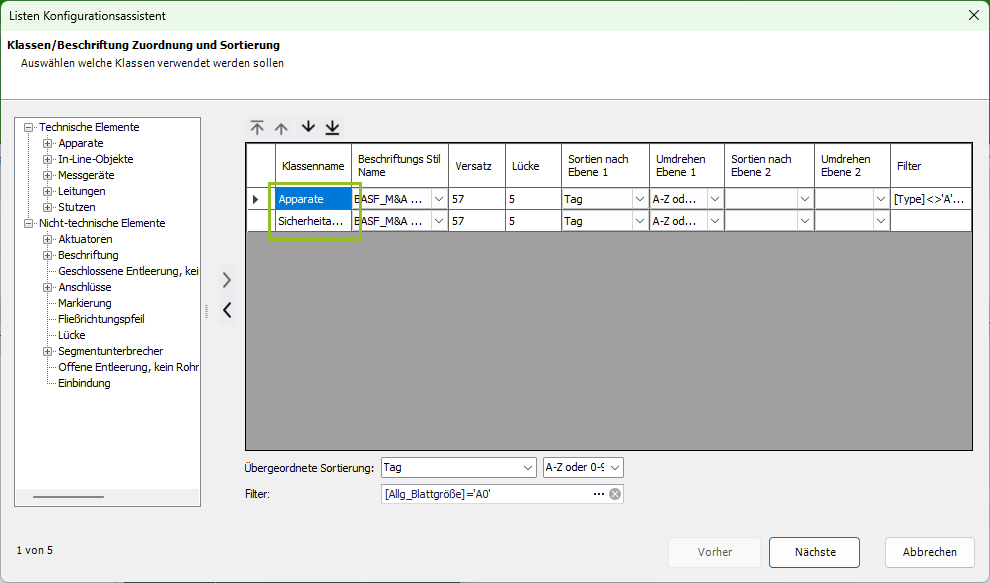The width and height of the screenshot is (990, 583).
Task: Click the Nächste button
Action: tap(815, 552)
